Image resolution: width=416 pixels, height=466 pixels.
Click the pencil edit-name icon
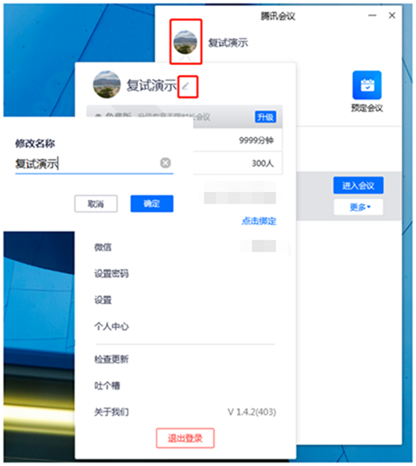coord(186,86)
